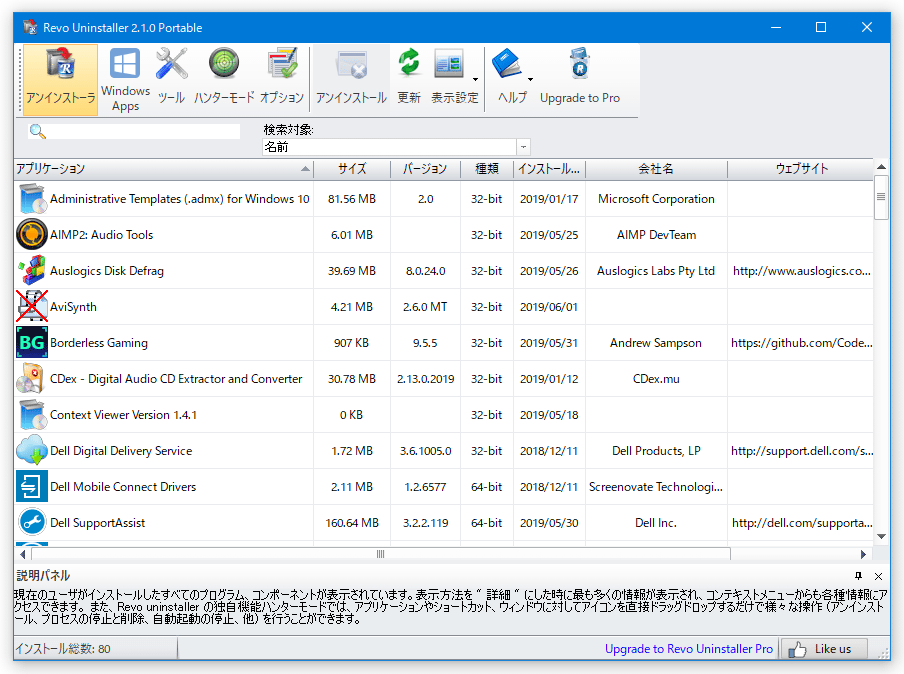Click the https://github.com/Code... website cell

click(801, 343)
